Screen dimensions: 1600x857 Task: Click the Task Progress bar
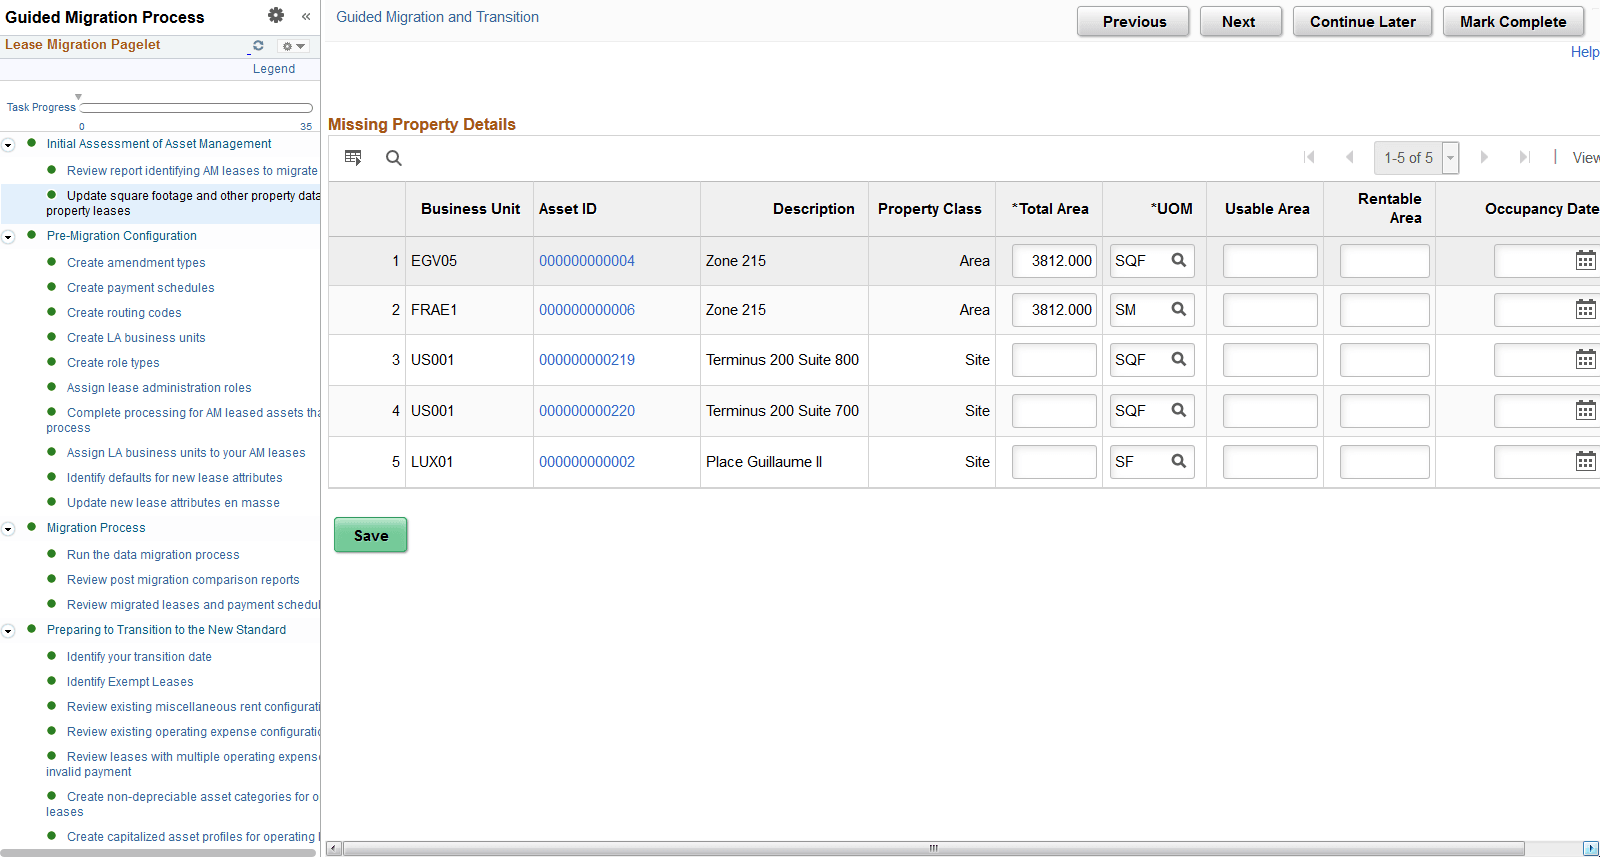196,108
